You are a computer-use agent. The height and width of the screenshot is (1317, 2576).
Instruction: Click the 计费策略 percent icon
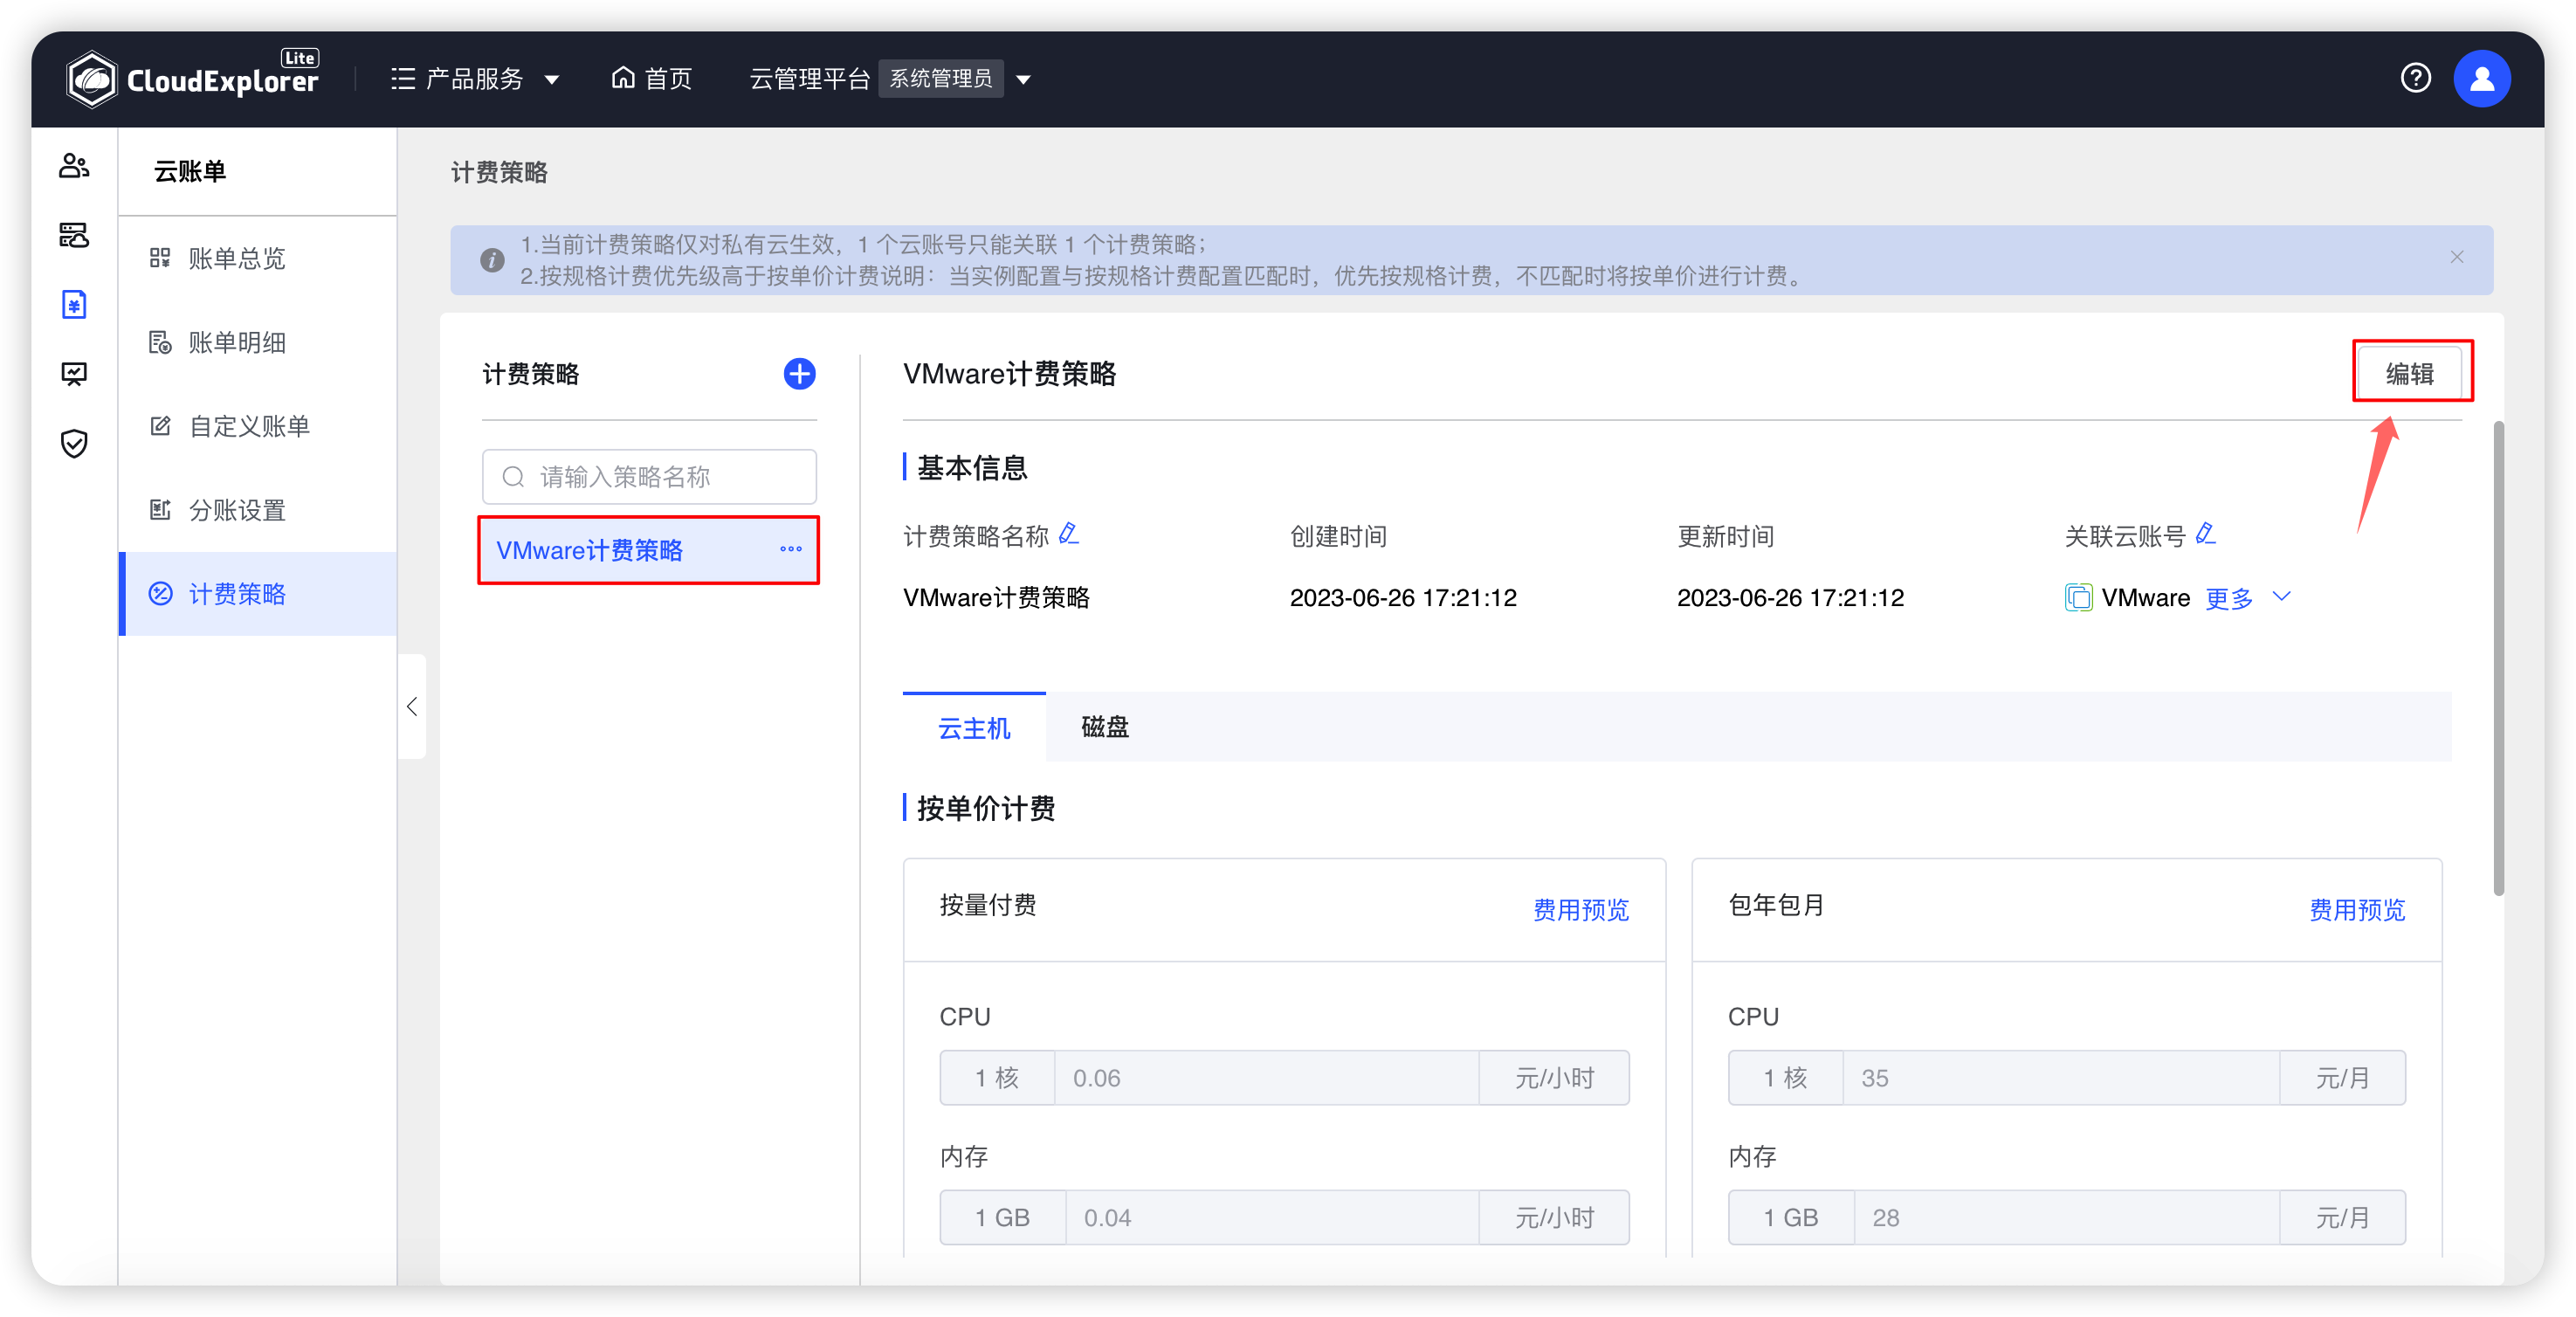160,594
